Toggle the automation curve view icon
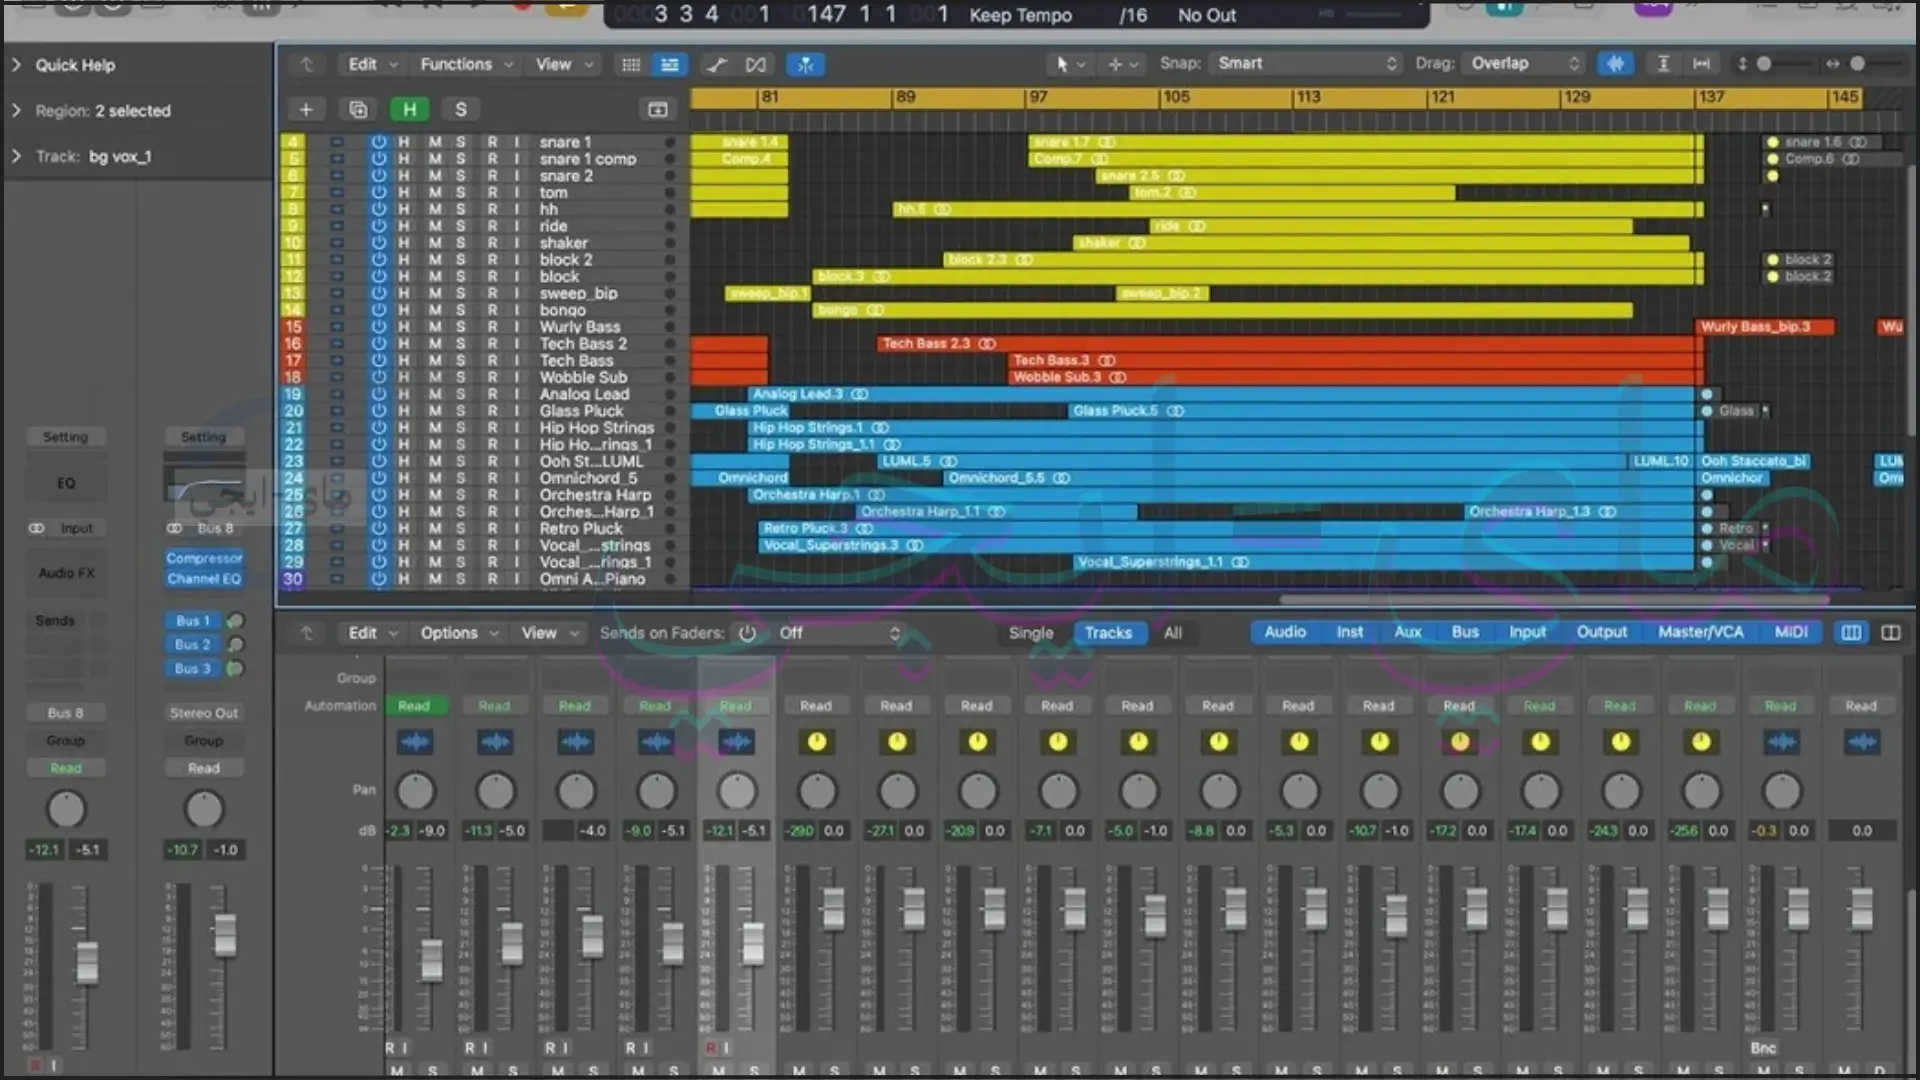 click(x=717, y=65)
